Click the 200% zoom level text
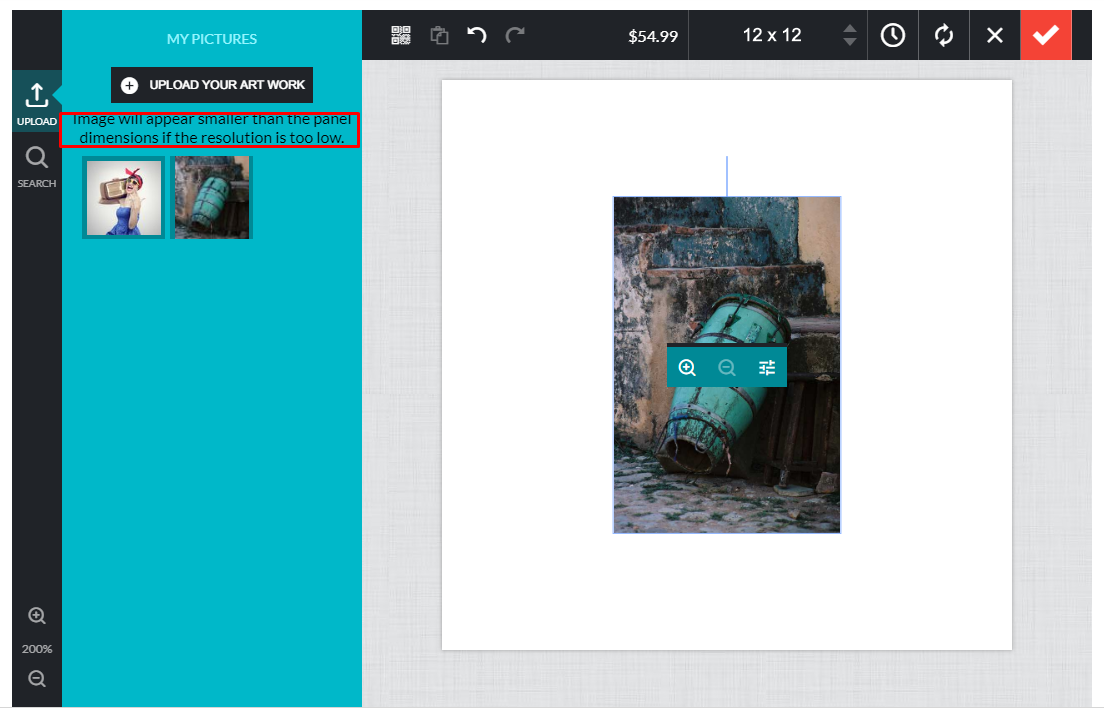The image size is (1104, 708). point(37,649)
